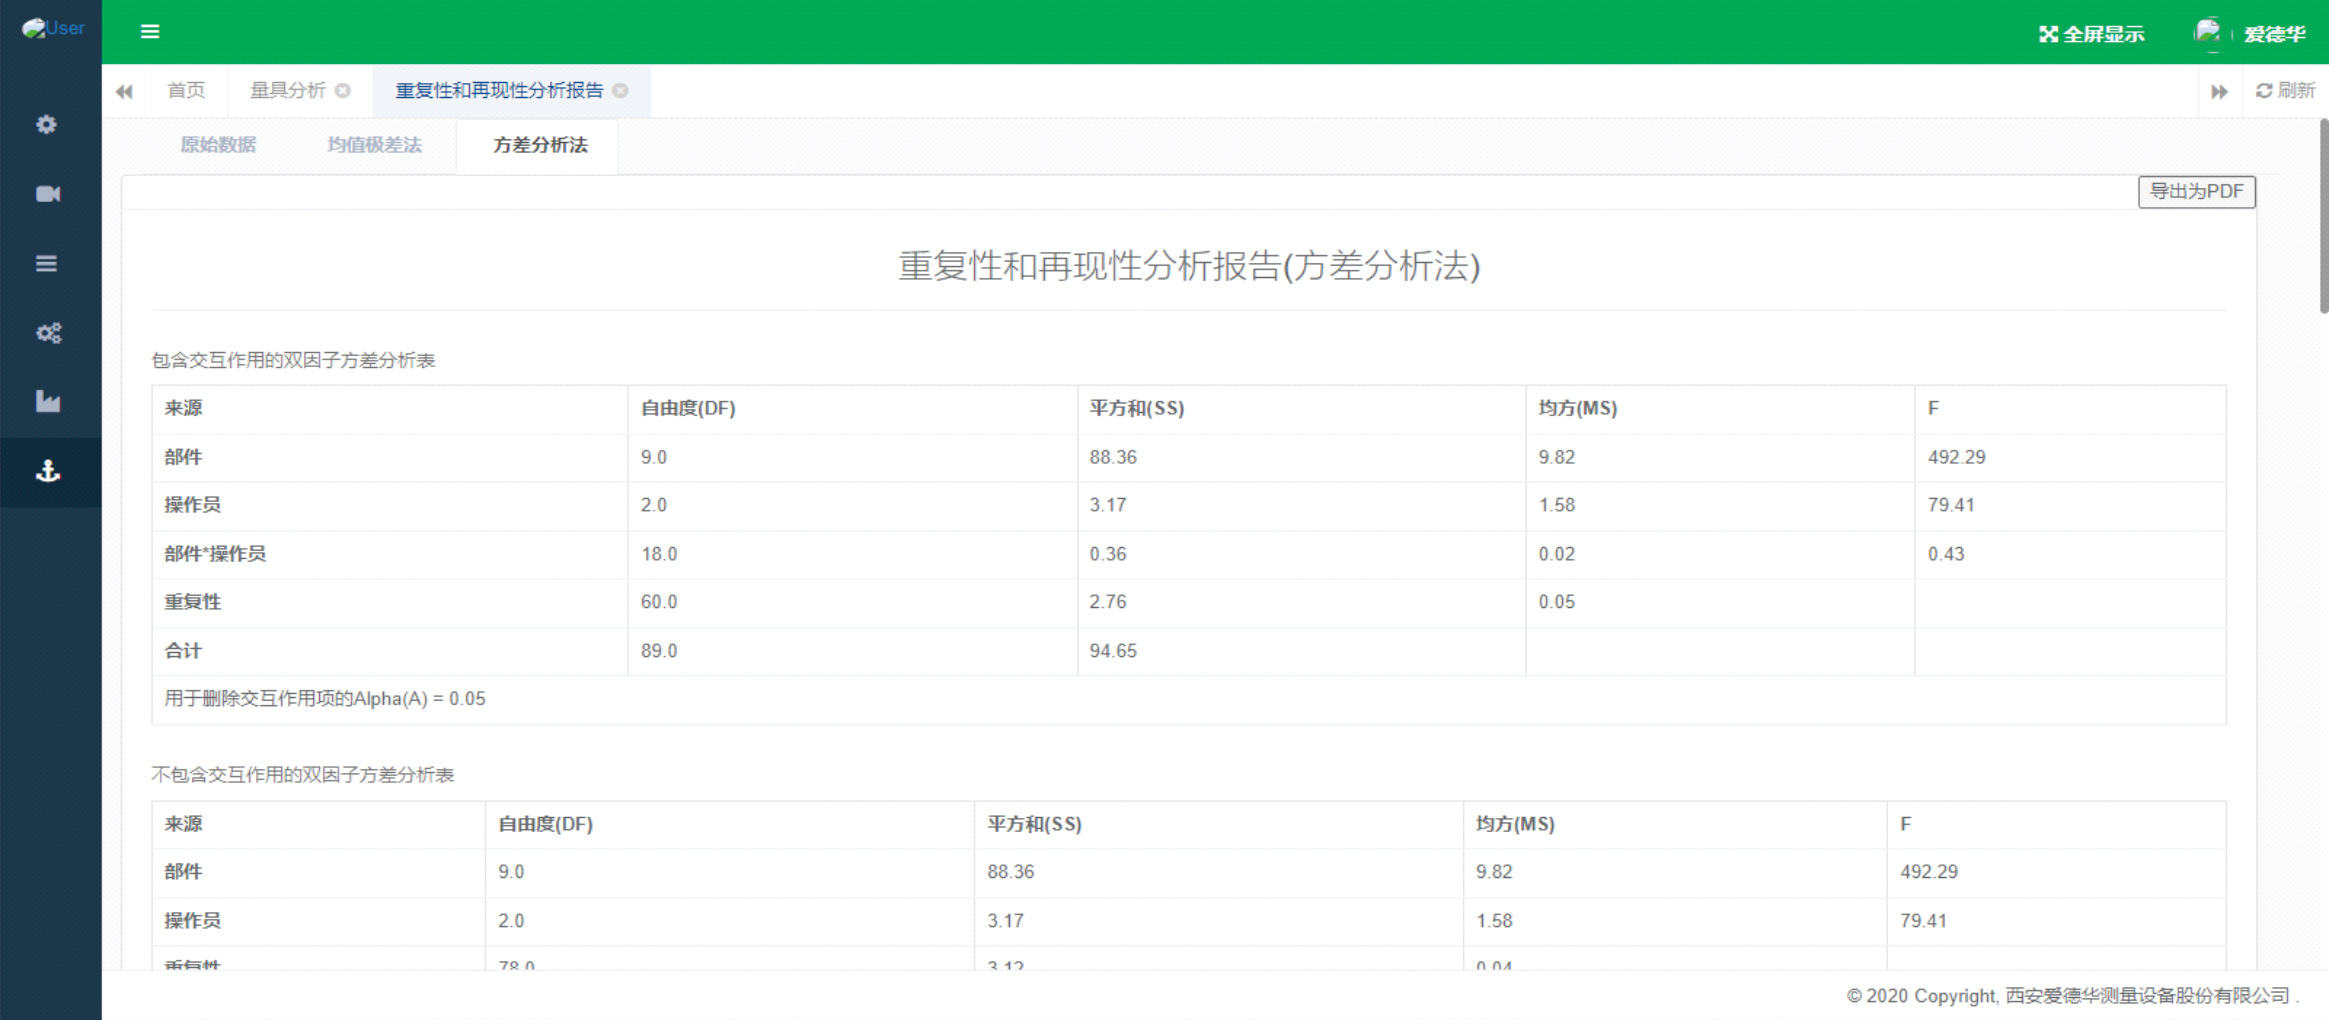Export report with 导出为PDF button

(x=2196, y=191)
